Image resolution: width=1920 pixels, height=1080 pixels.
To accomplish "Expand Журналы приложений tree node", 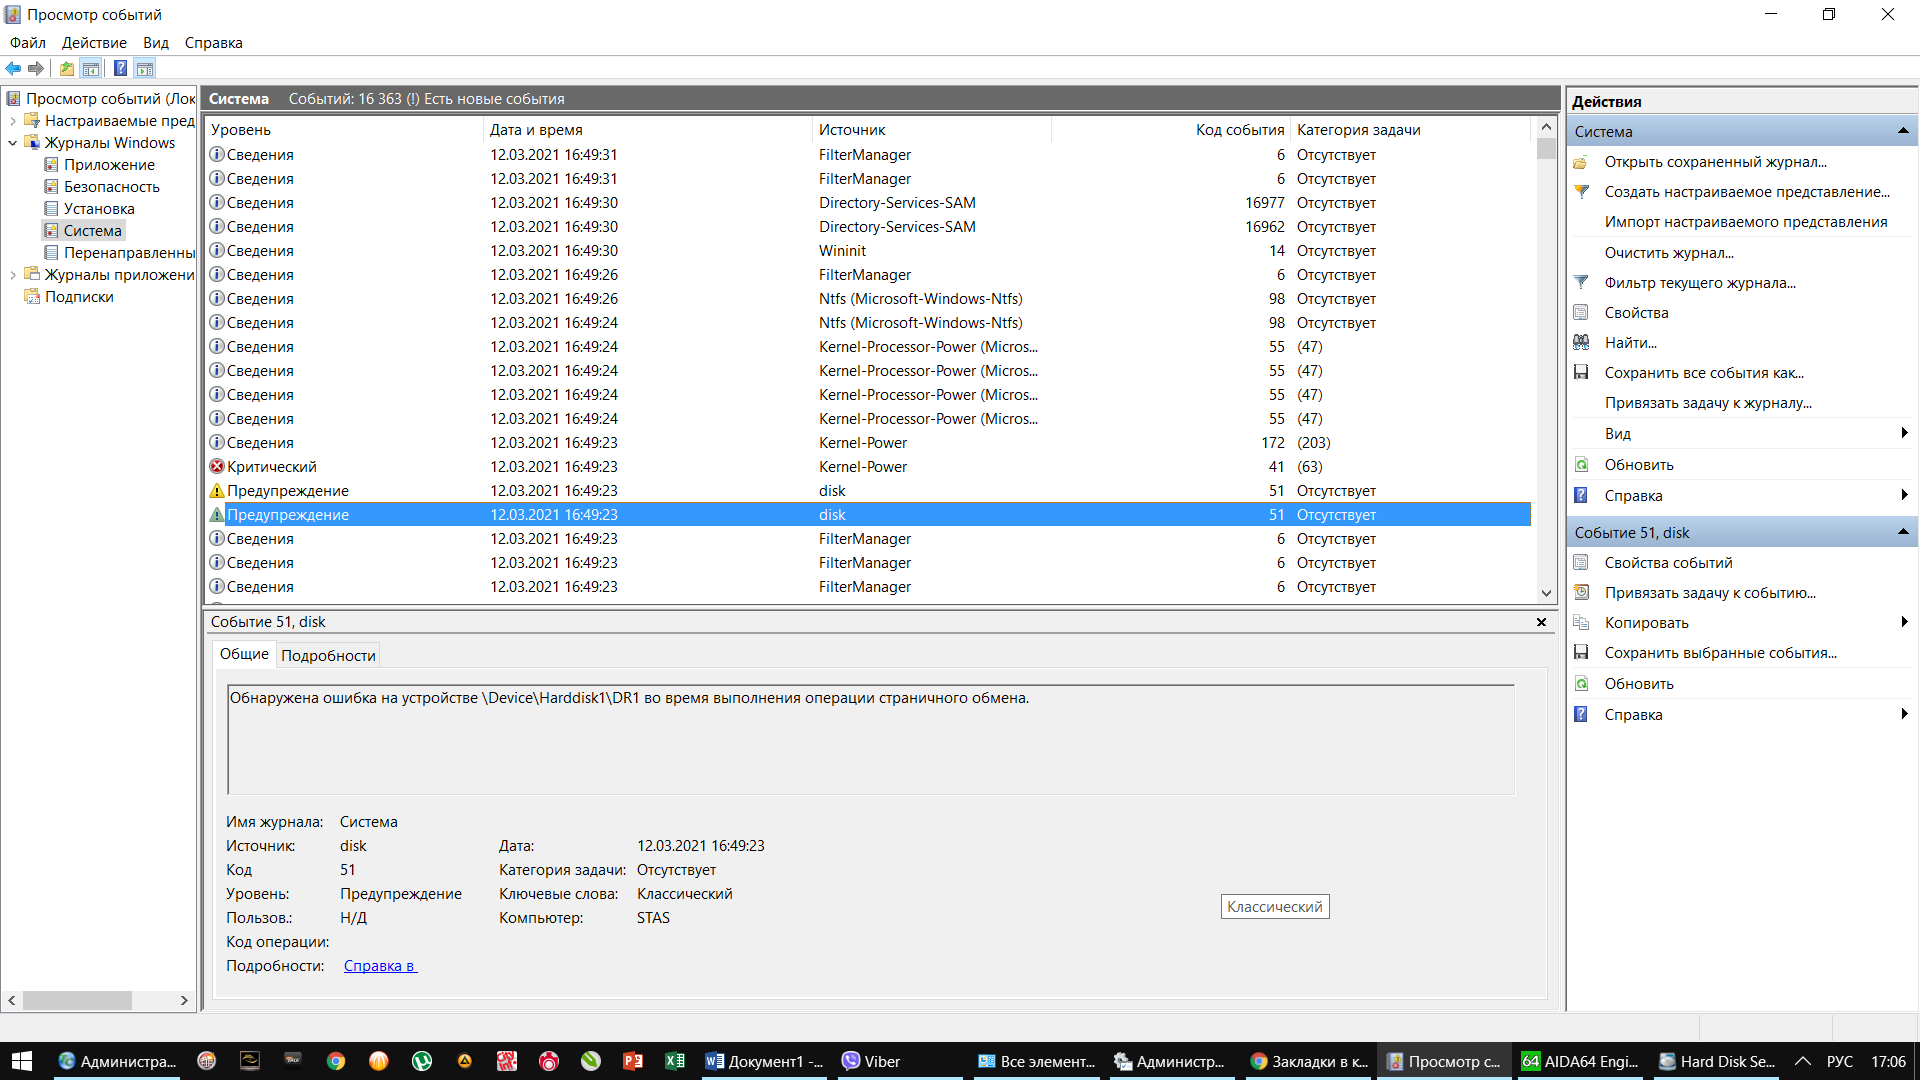I will [12, 275].
